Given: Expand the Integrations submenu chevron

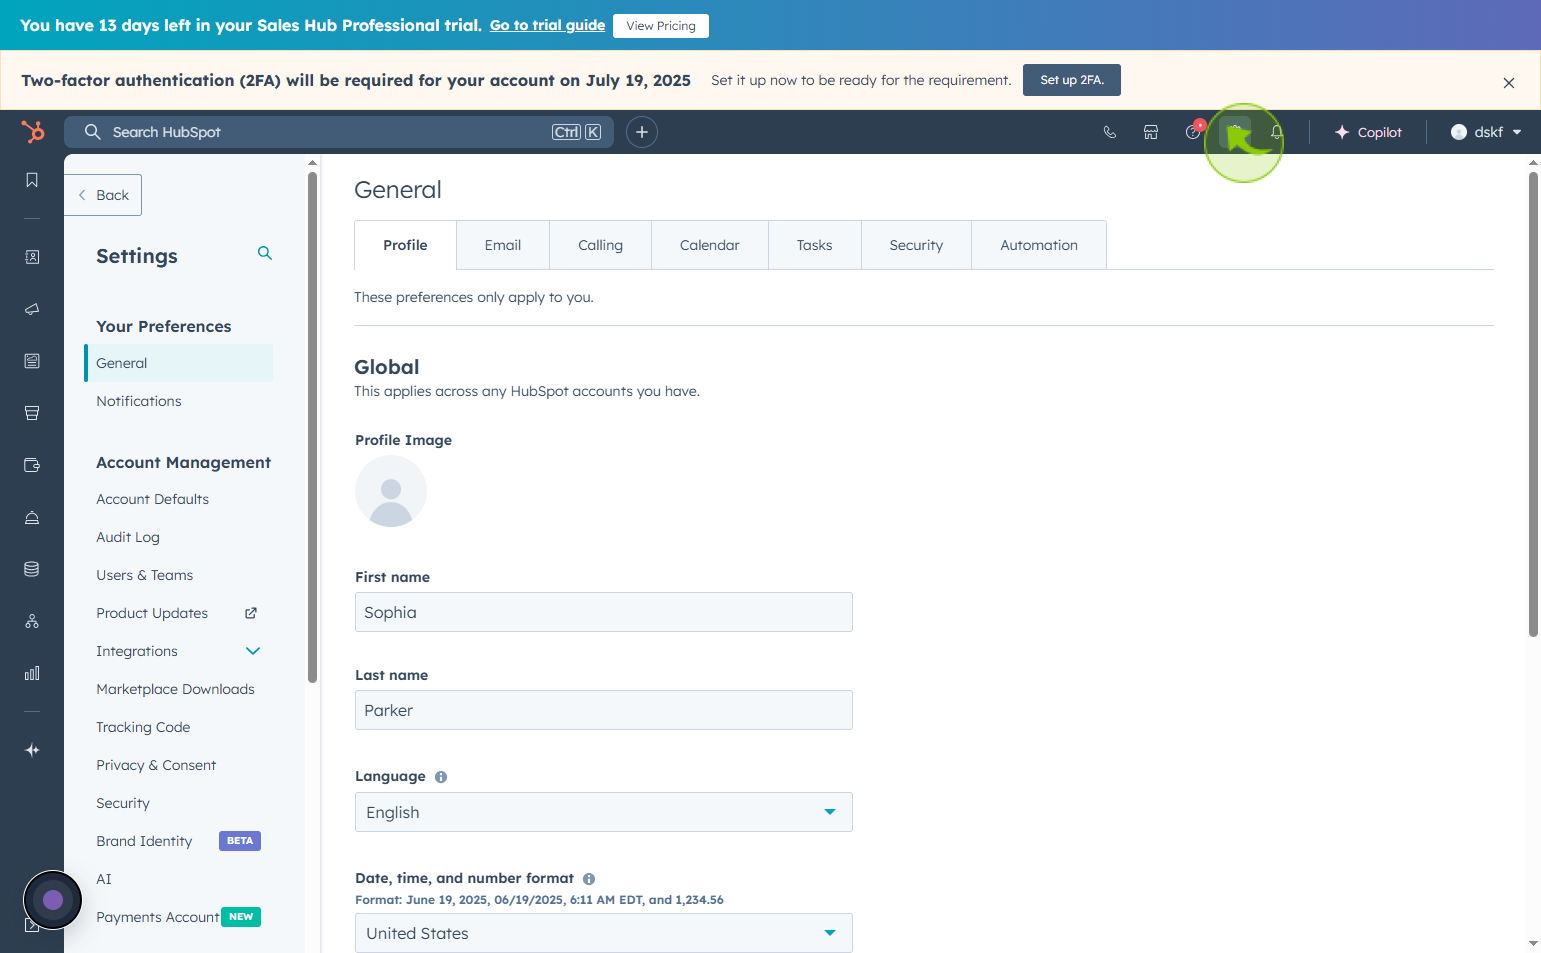Looking at the screenshot, I should click(x=253, y=651).
